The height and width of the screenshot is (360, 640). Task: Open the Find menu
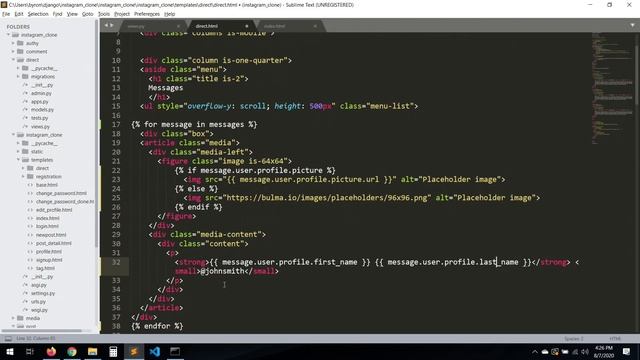[57, 14]
